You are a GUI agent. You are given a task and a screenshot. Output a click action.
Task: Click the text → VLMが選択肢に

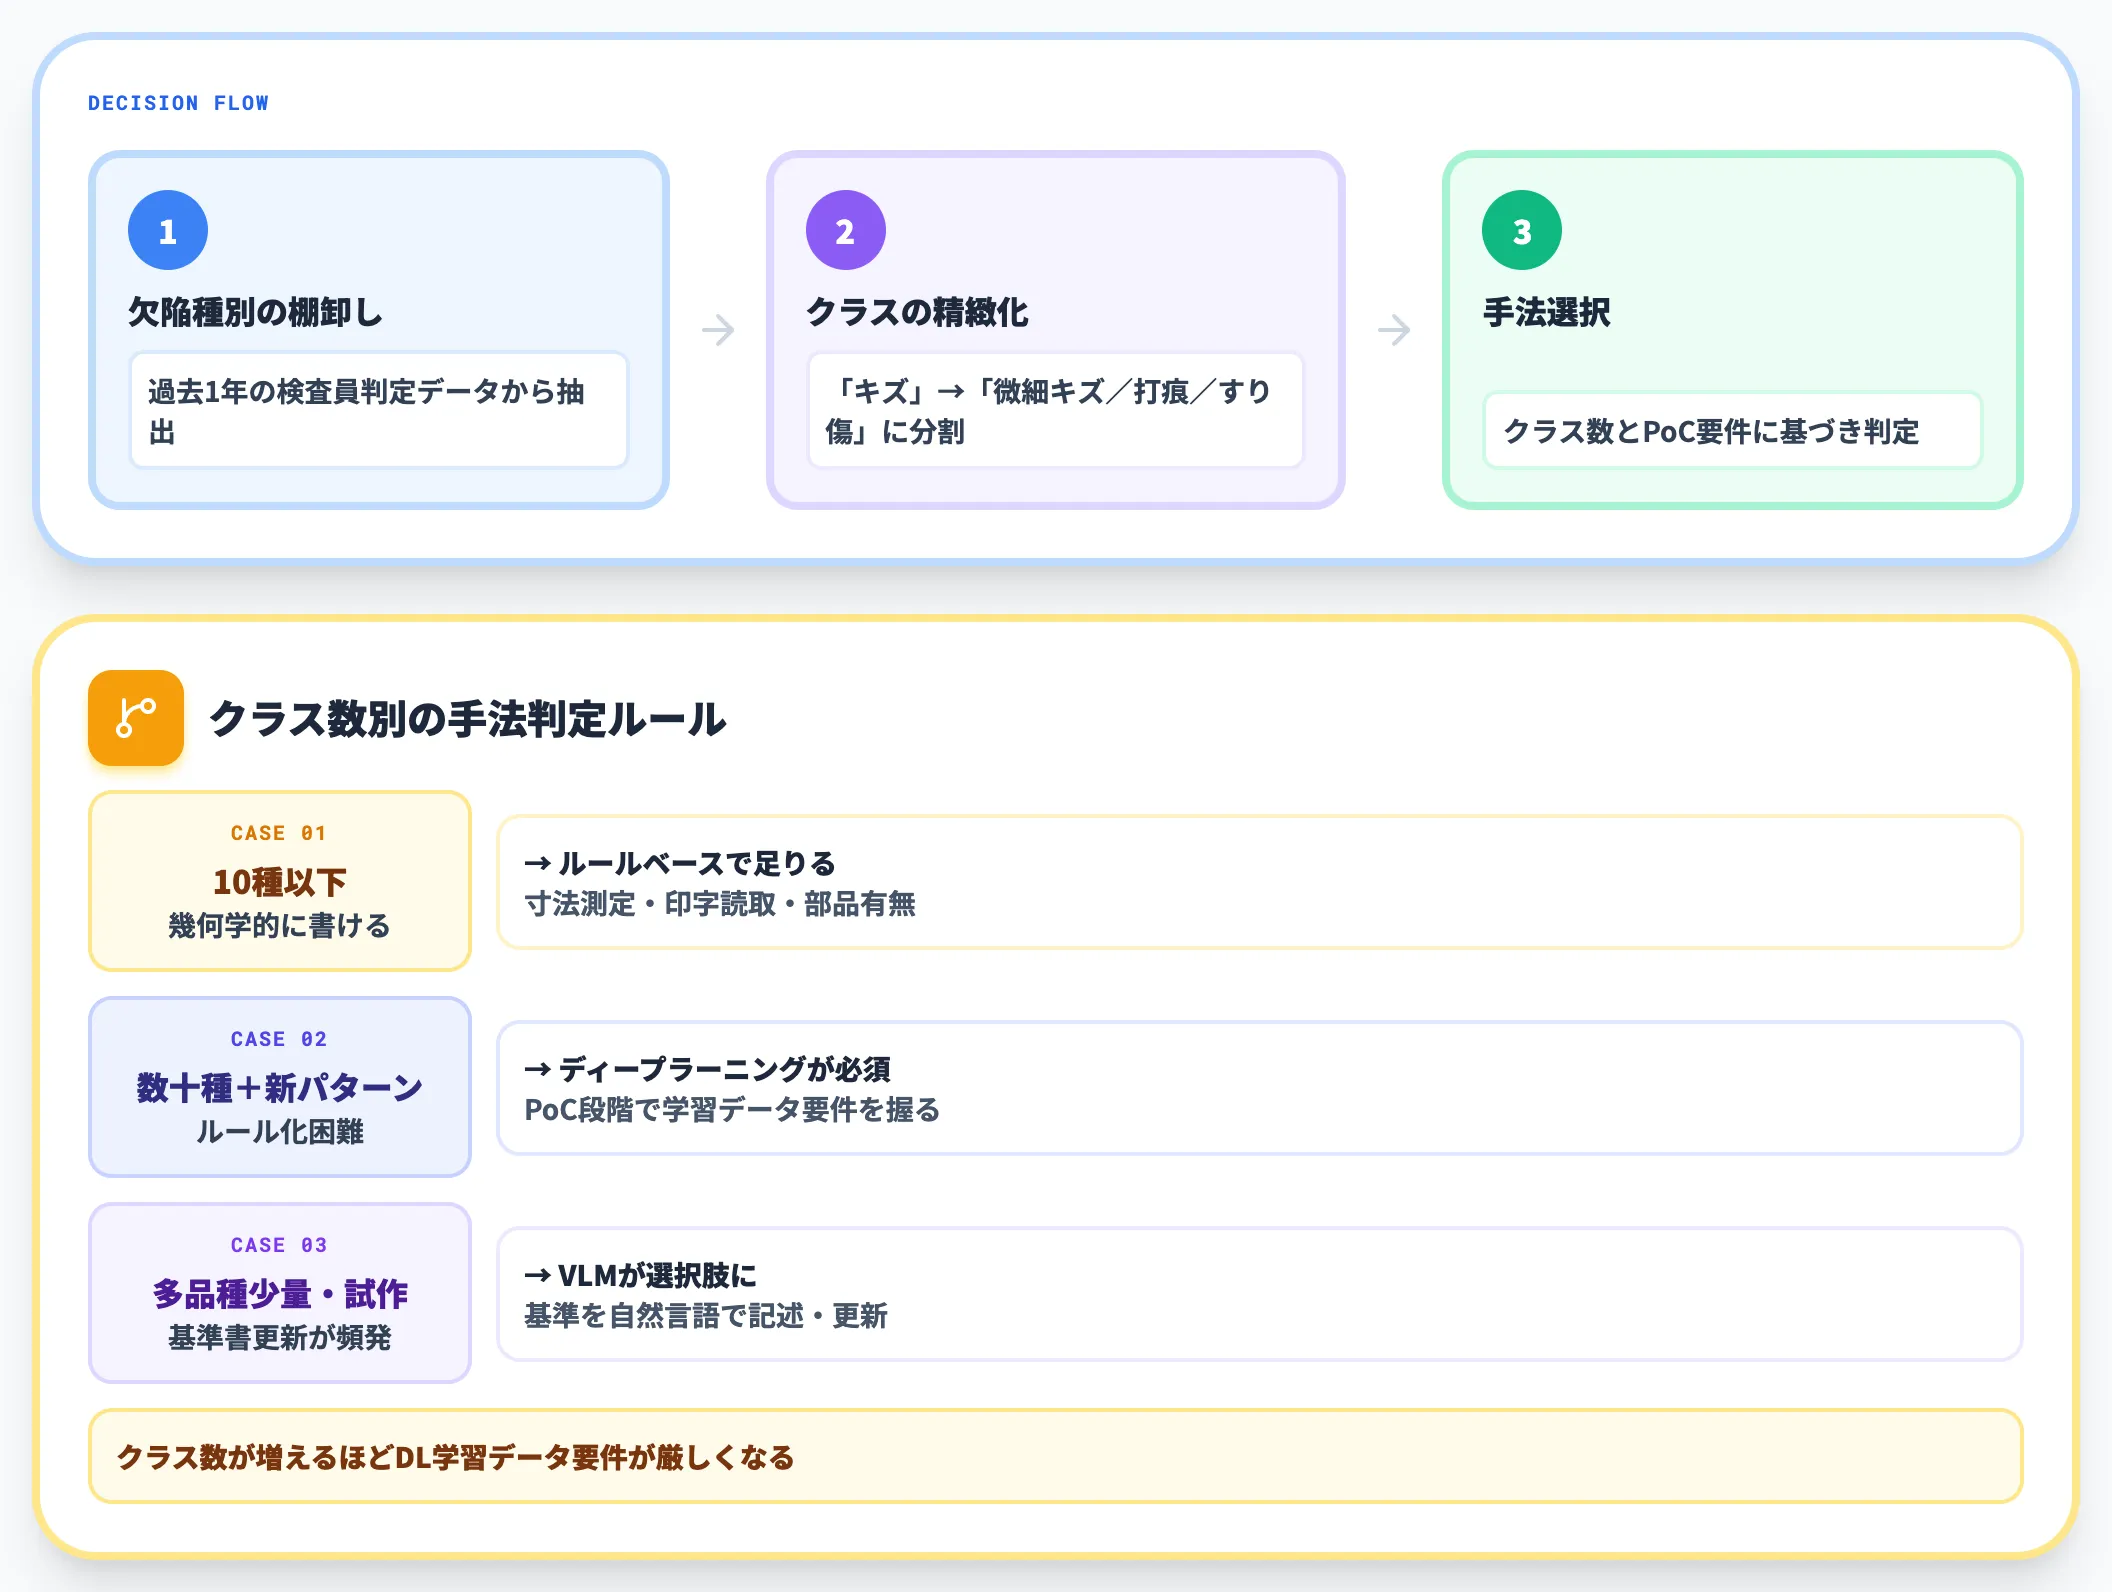[x=641, y=1275]
